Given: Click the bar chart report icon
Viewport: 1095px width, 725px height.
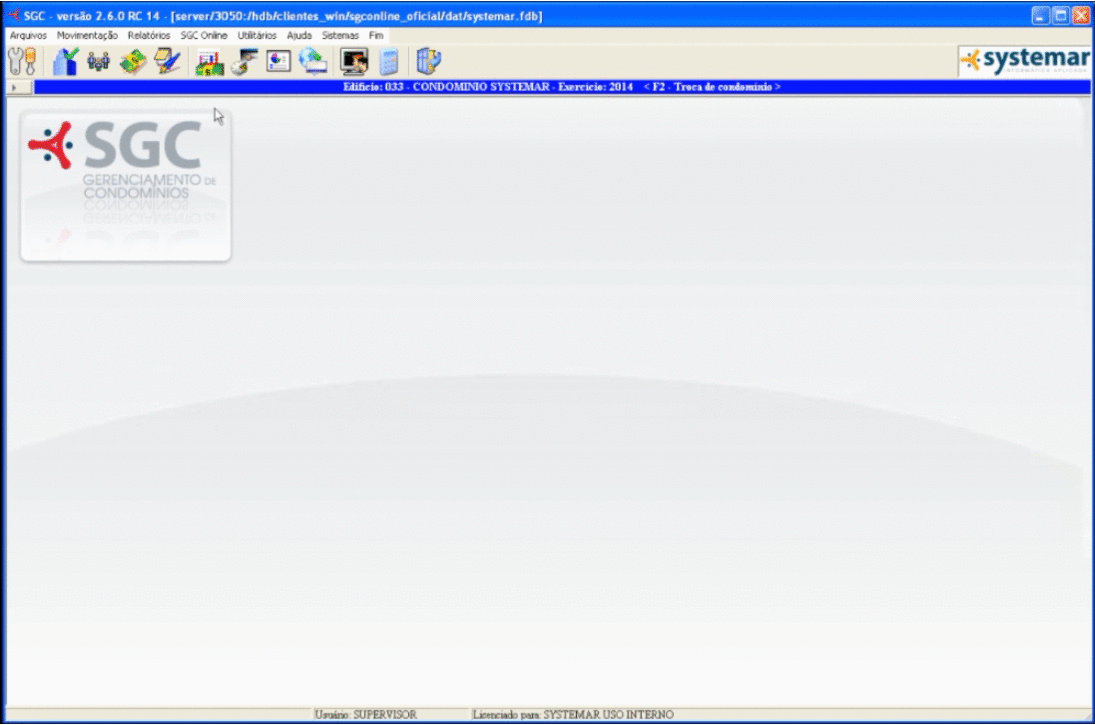Looking at the screenshot, I should (x=210, y=62).
